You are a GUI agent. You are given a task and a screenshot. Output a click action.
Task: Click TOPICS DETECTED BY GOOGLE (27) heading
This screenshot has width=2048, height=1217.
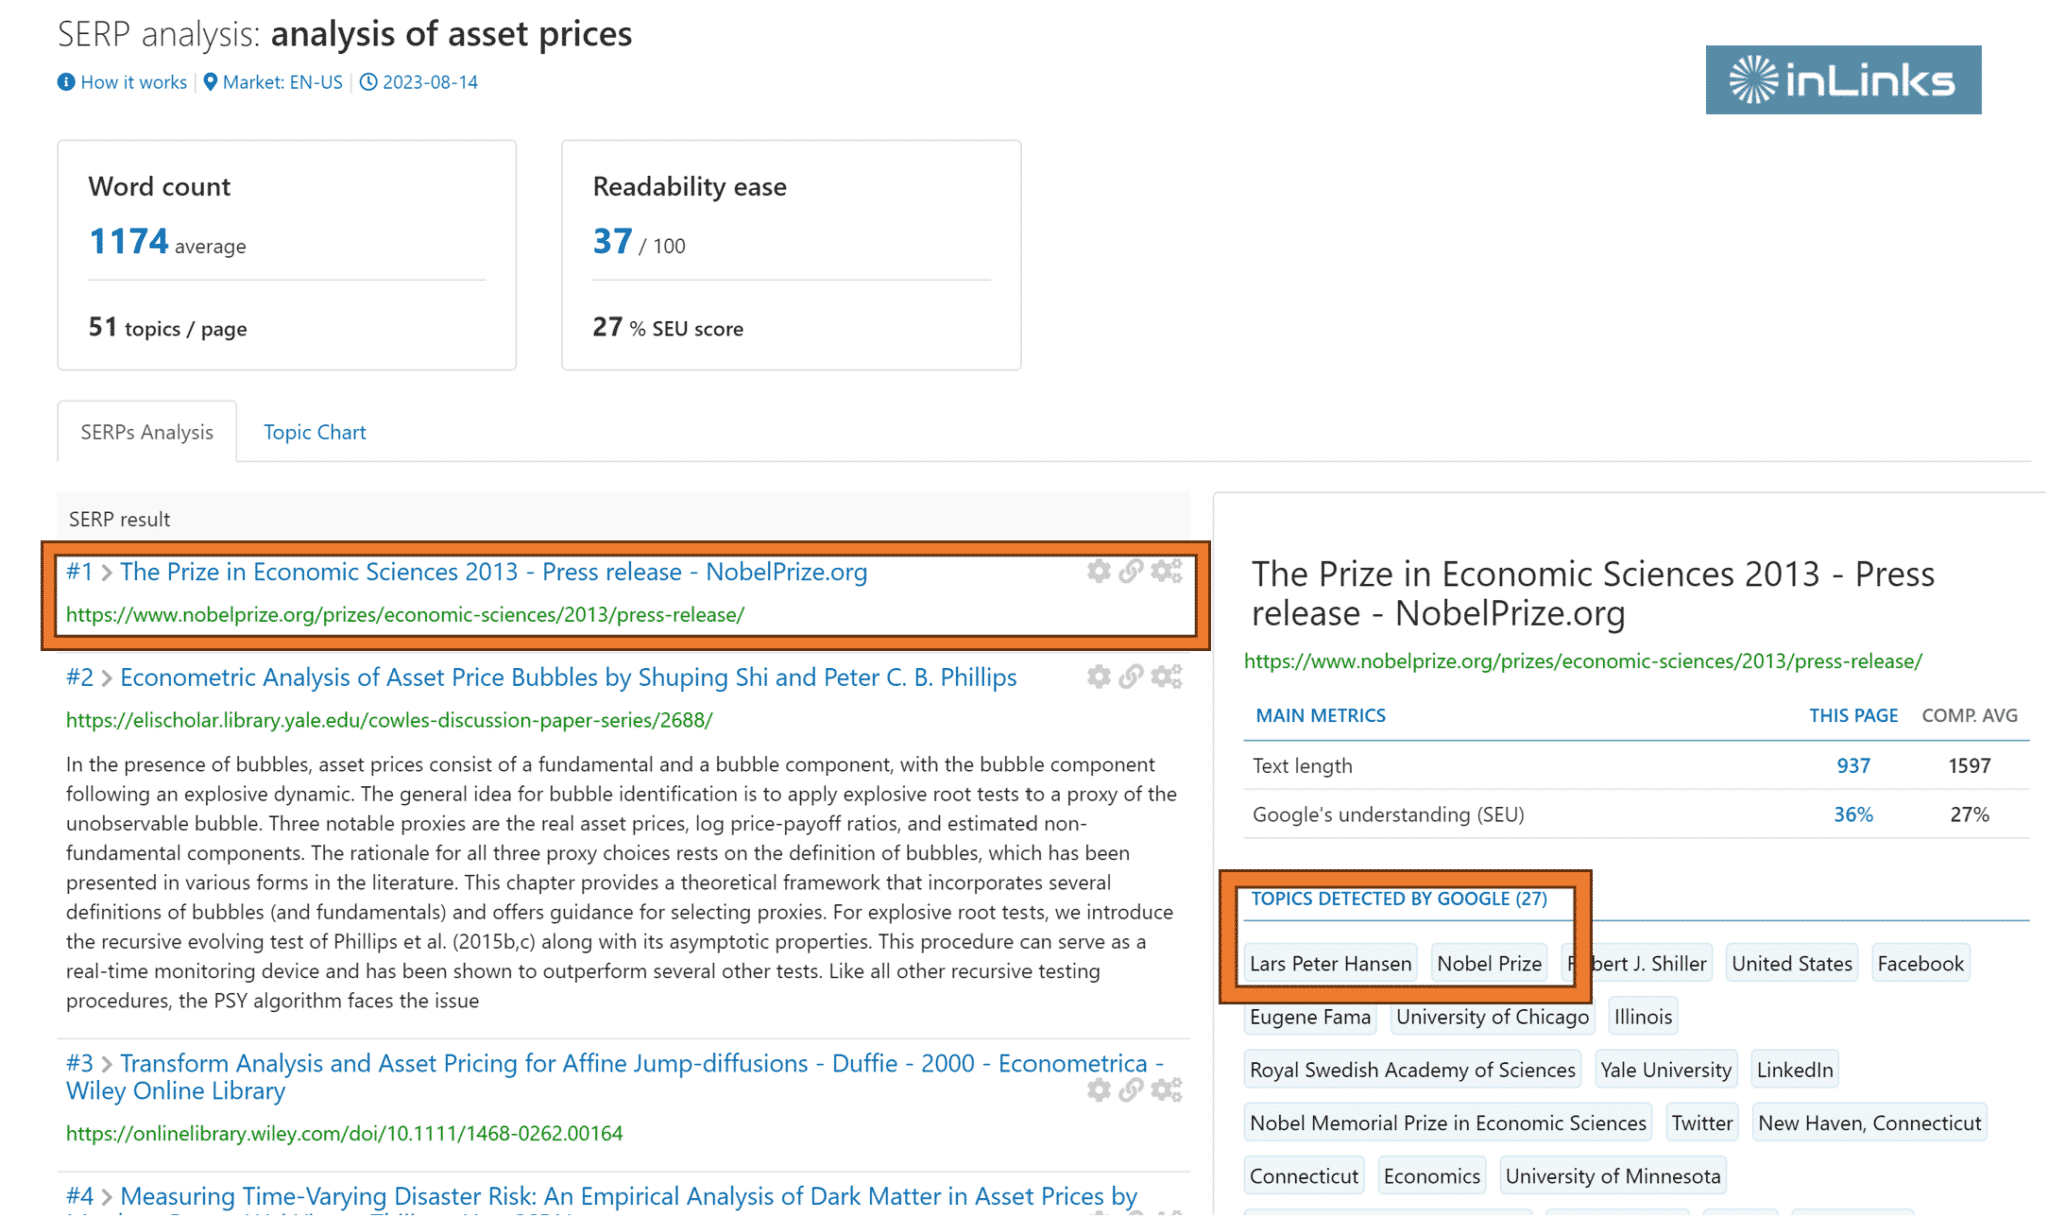pos(1399,898)
